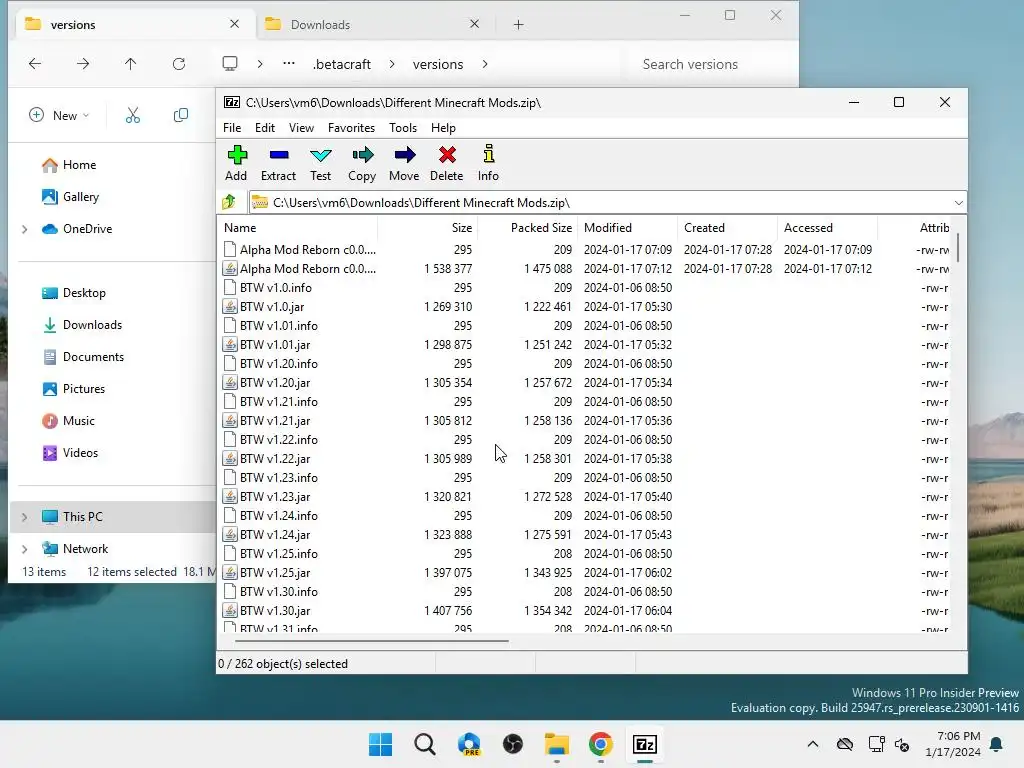
Task: Click the Copy icon in Explorer toolbar
Action: tap(181, 116)
